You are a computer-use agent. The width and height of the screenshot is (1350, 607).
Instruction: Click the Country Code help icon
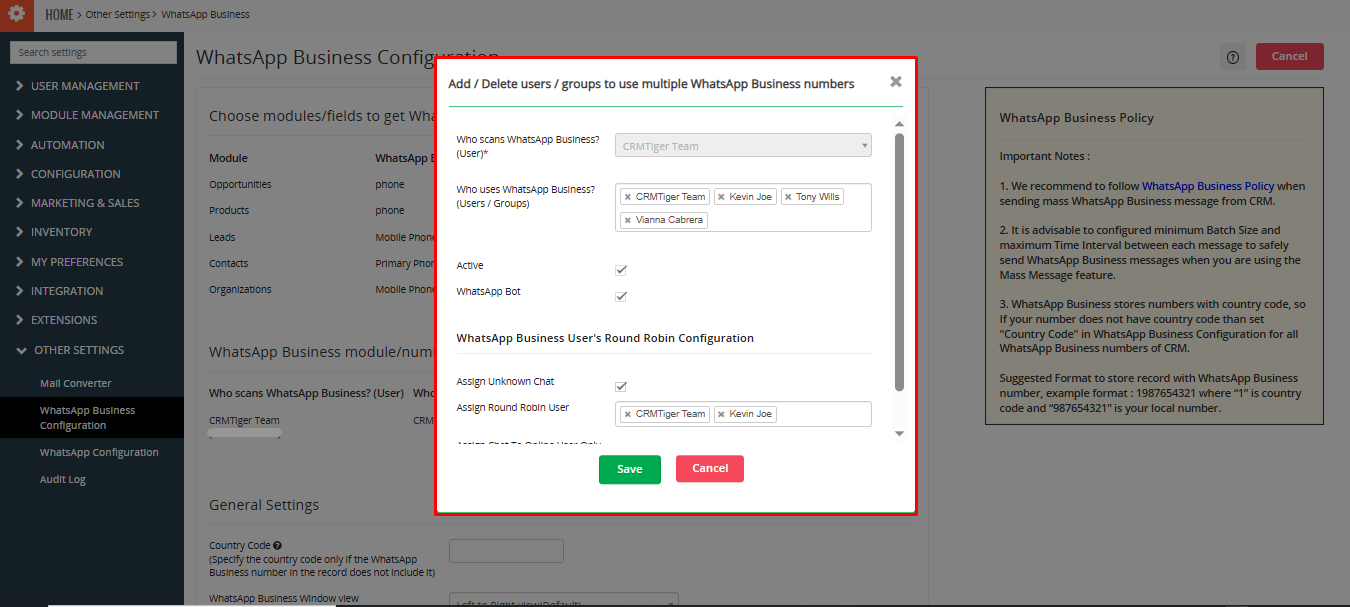coord(277,546)
